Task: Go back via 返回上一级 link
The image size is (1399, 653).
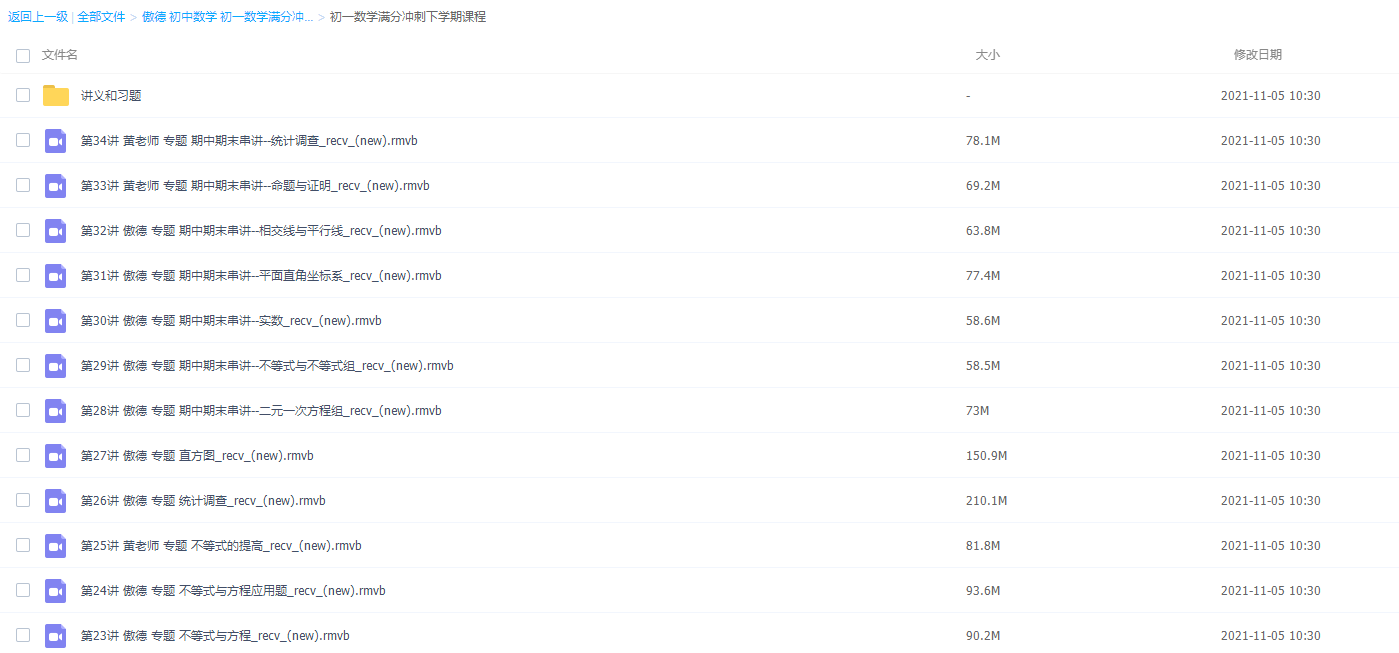Action: tap(38, 17)
